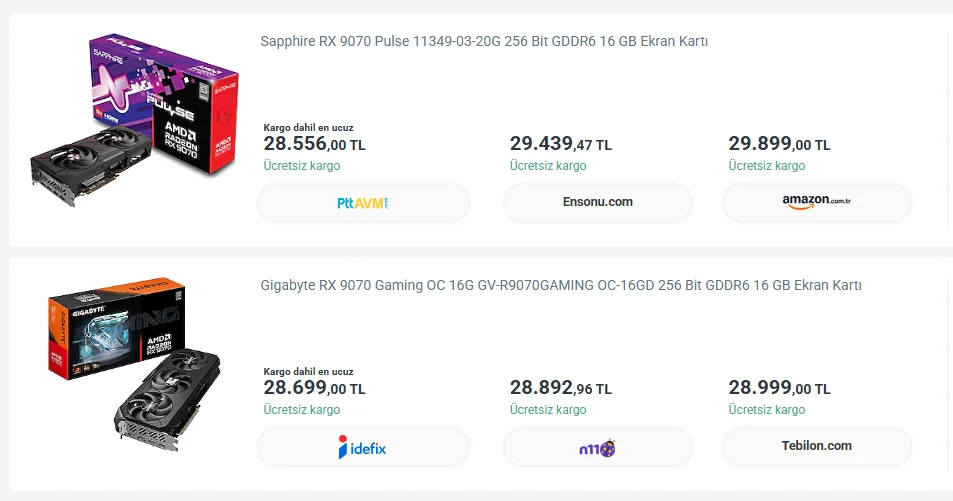Click Ücretsiz kargo under the 28.892,96 TL price
Viewport: 953px width, 501px height.
(x=547, y=410)
